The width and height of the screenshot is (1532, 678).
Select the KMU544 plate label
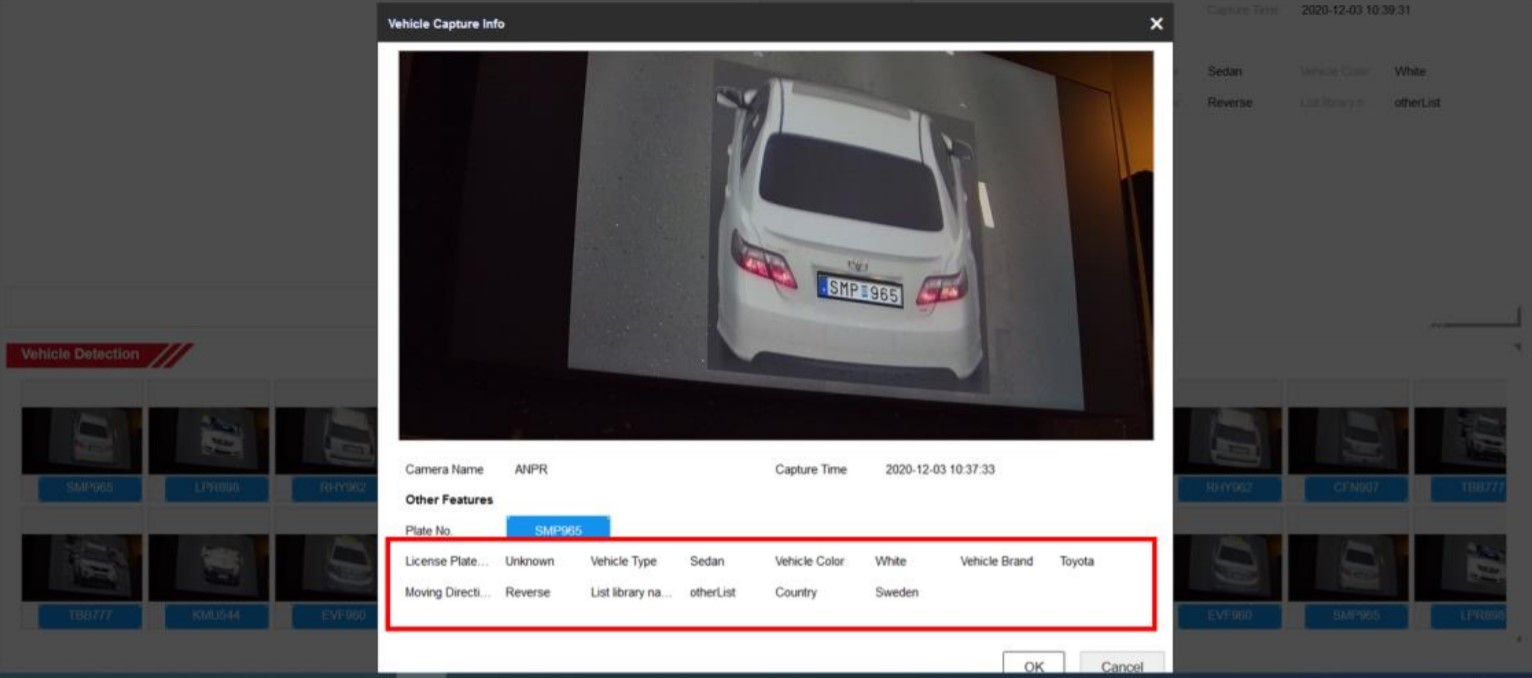click(x=208, y=616)
